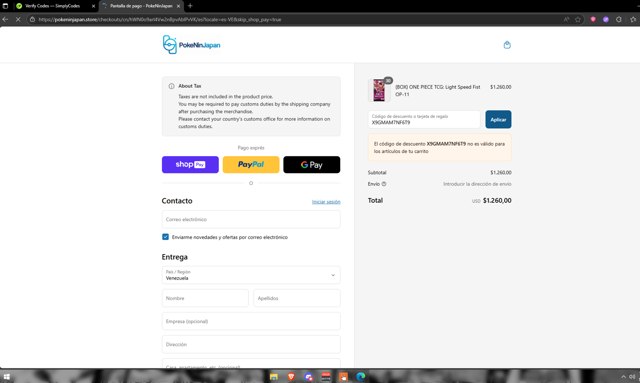Click the volume icon in system tray
This screenshot has height=383, width=640.
[632, 376]
